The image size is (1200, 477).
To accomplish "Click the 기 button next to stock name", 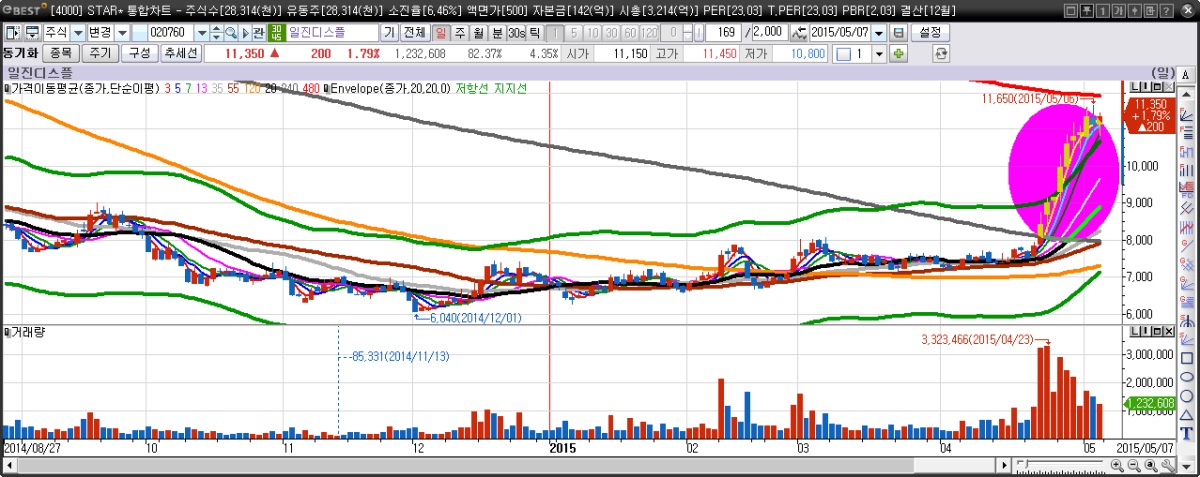I will pos(389,33).
